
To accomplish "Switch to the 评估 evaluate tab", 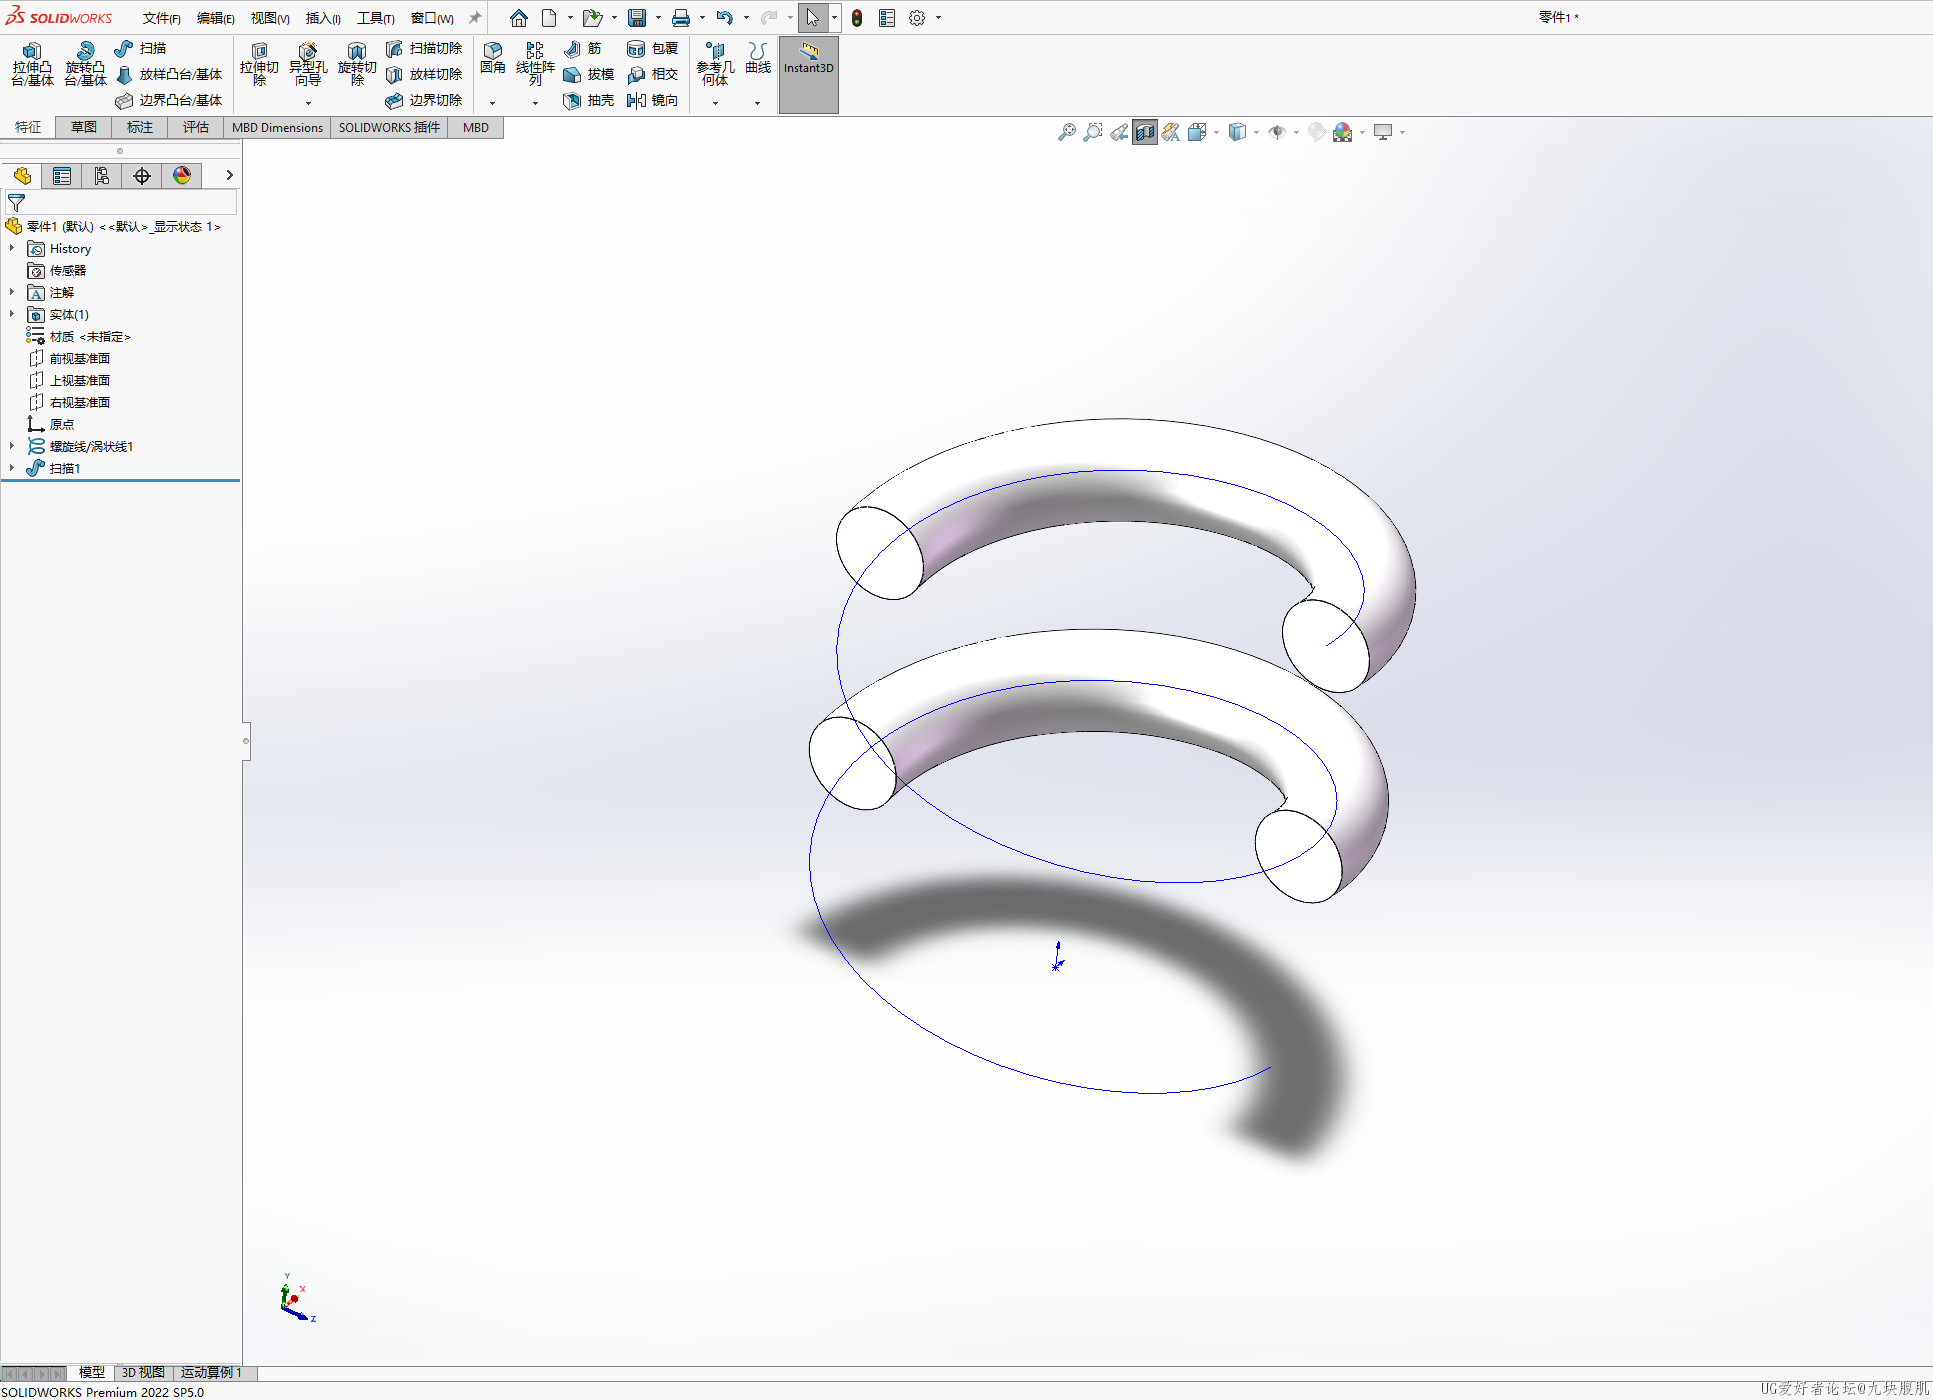I will [196, 127].
